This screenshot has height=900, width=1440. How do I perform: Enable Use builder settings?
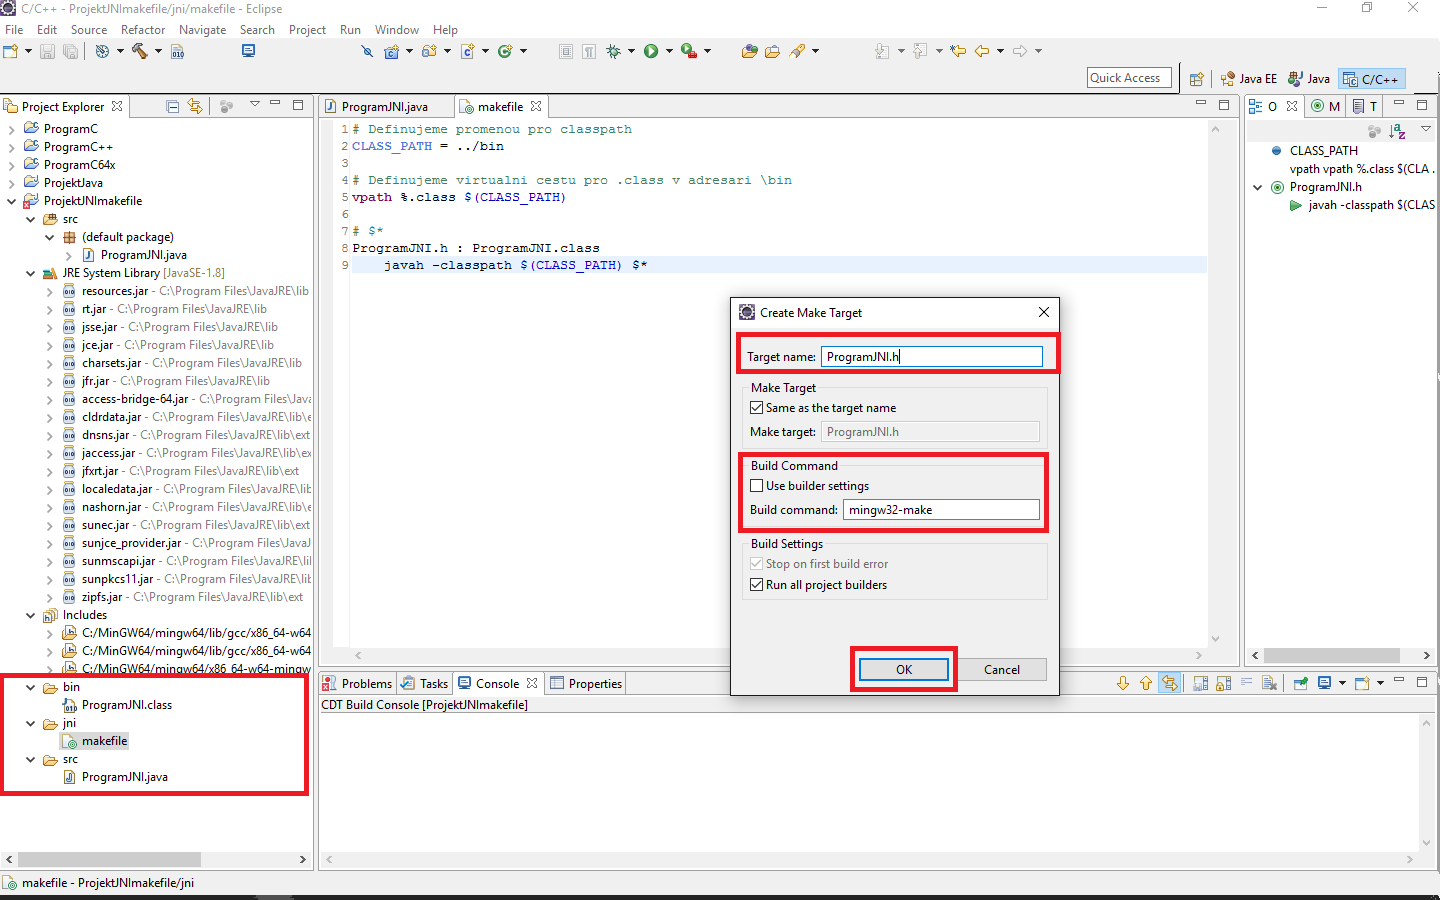coord(757,486)
